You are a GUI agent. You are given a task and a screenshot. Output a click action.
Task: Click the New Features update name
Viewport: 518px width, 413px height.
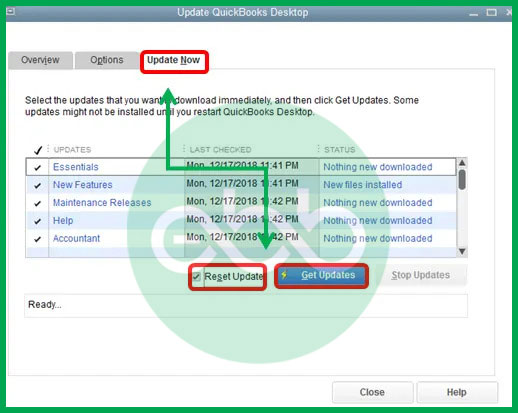83,185
